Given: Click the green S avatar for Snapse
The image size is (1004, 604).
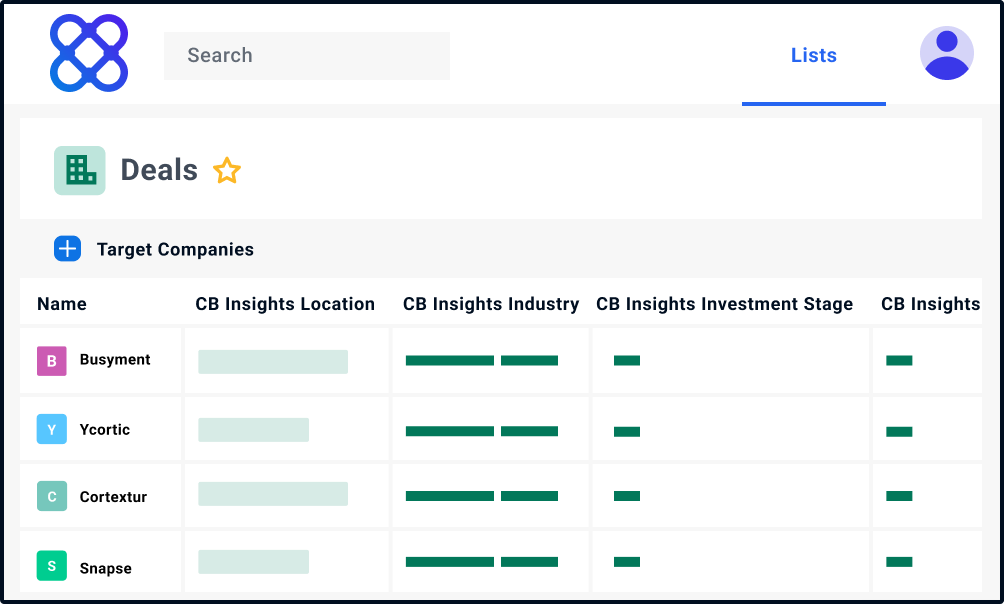Looking at the screenshot, I should pyautogui.click(x=52, y=566).
